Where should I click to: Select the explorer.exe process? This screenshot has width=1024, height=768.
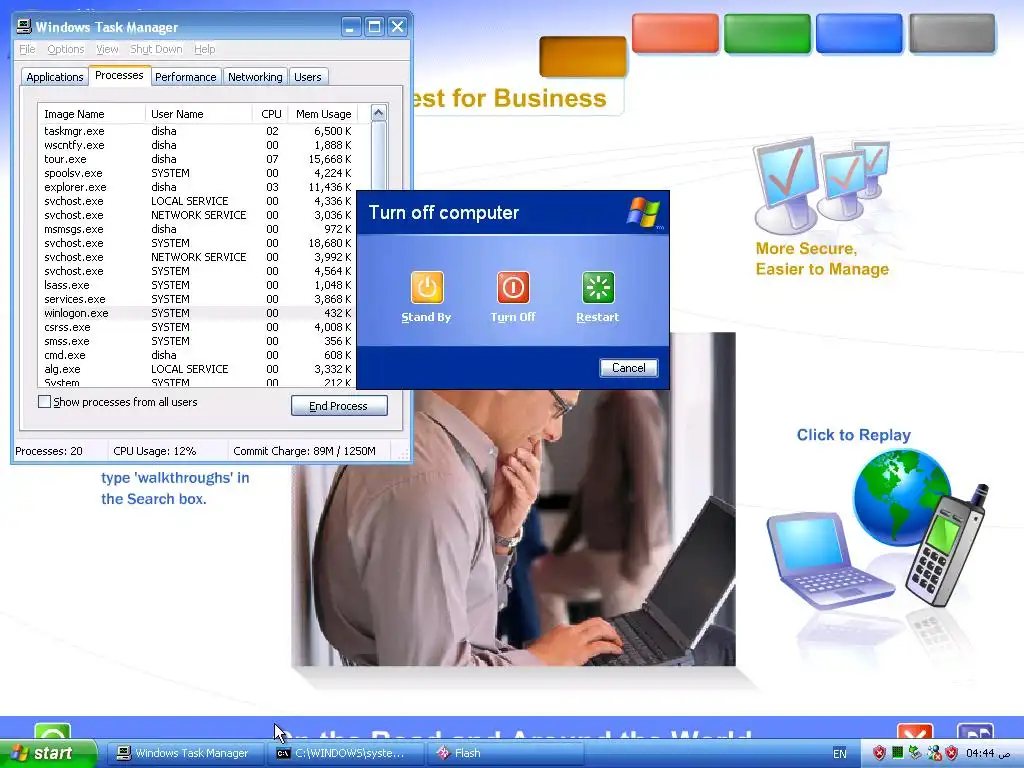click(198, 187)
